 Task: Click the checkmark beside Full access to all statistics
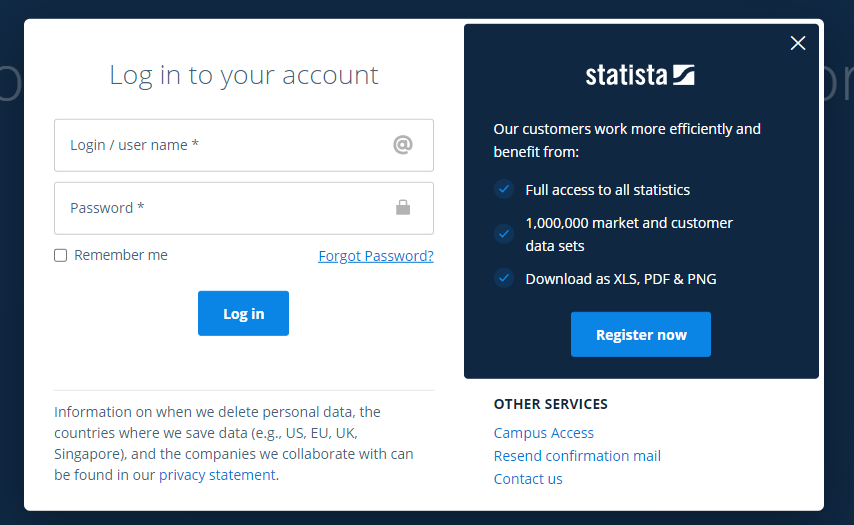pos(504,189)
